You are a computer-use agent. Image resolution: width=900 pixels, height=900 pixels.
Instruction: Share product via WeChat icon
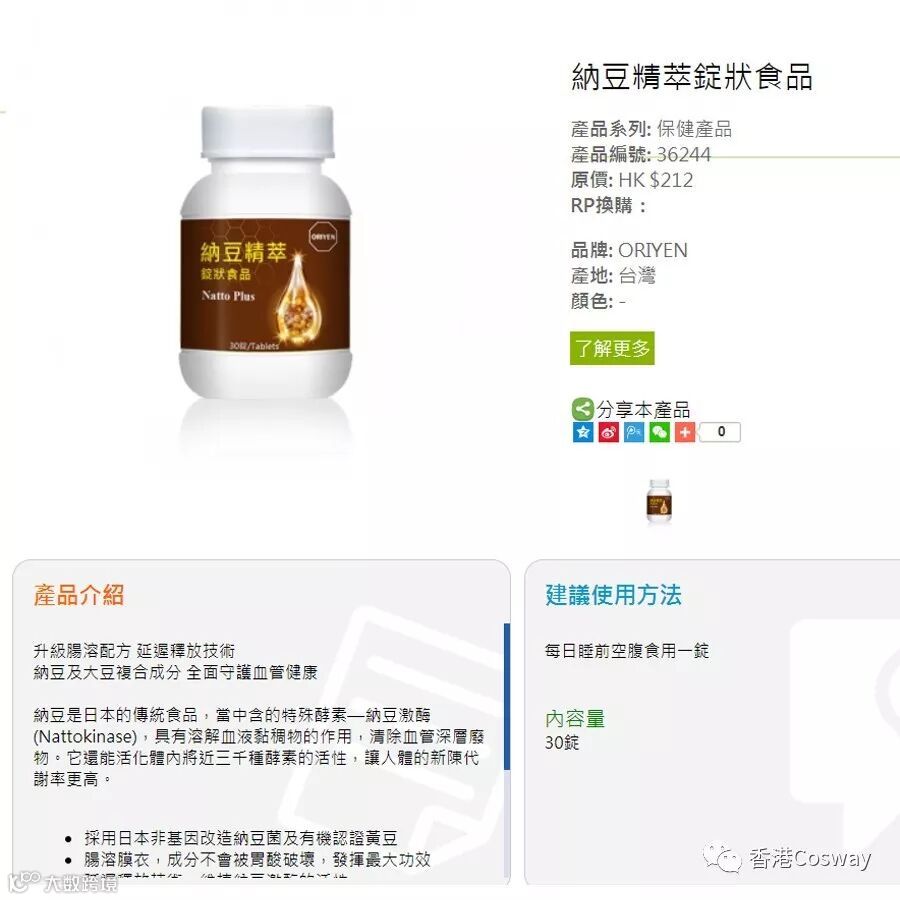[x=660, y=432]
